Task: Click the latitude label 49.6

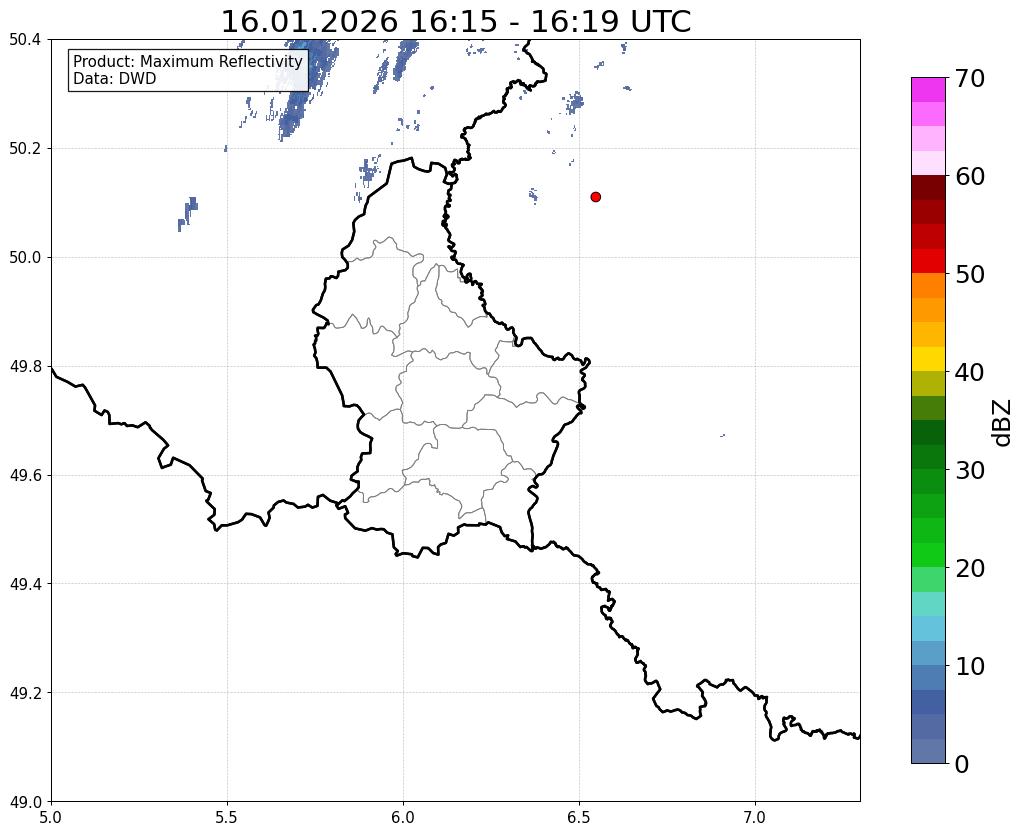Action: (x=25, y=475)
